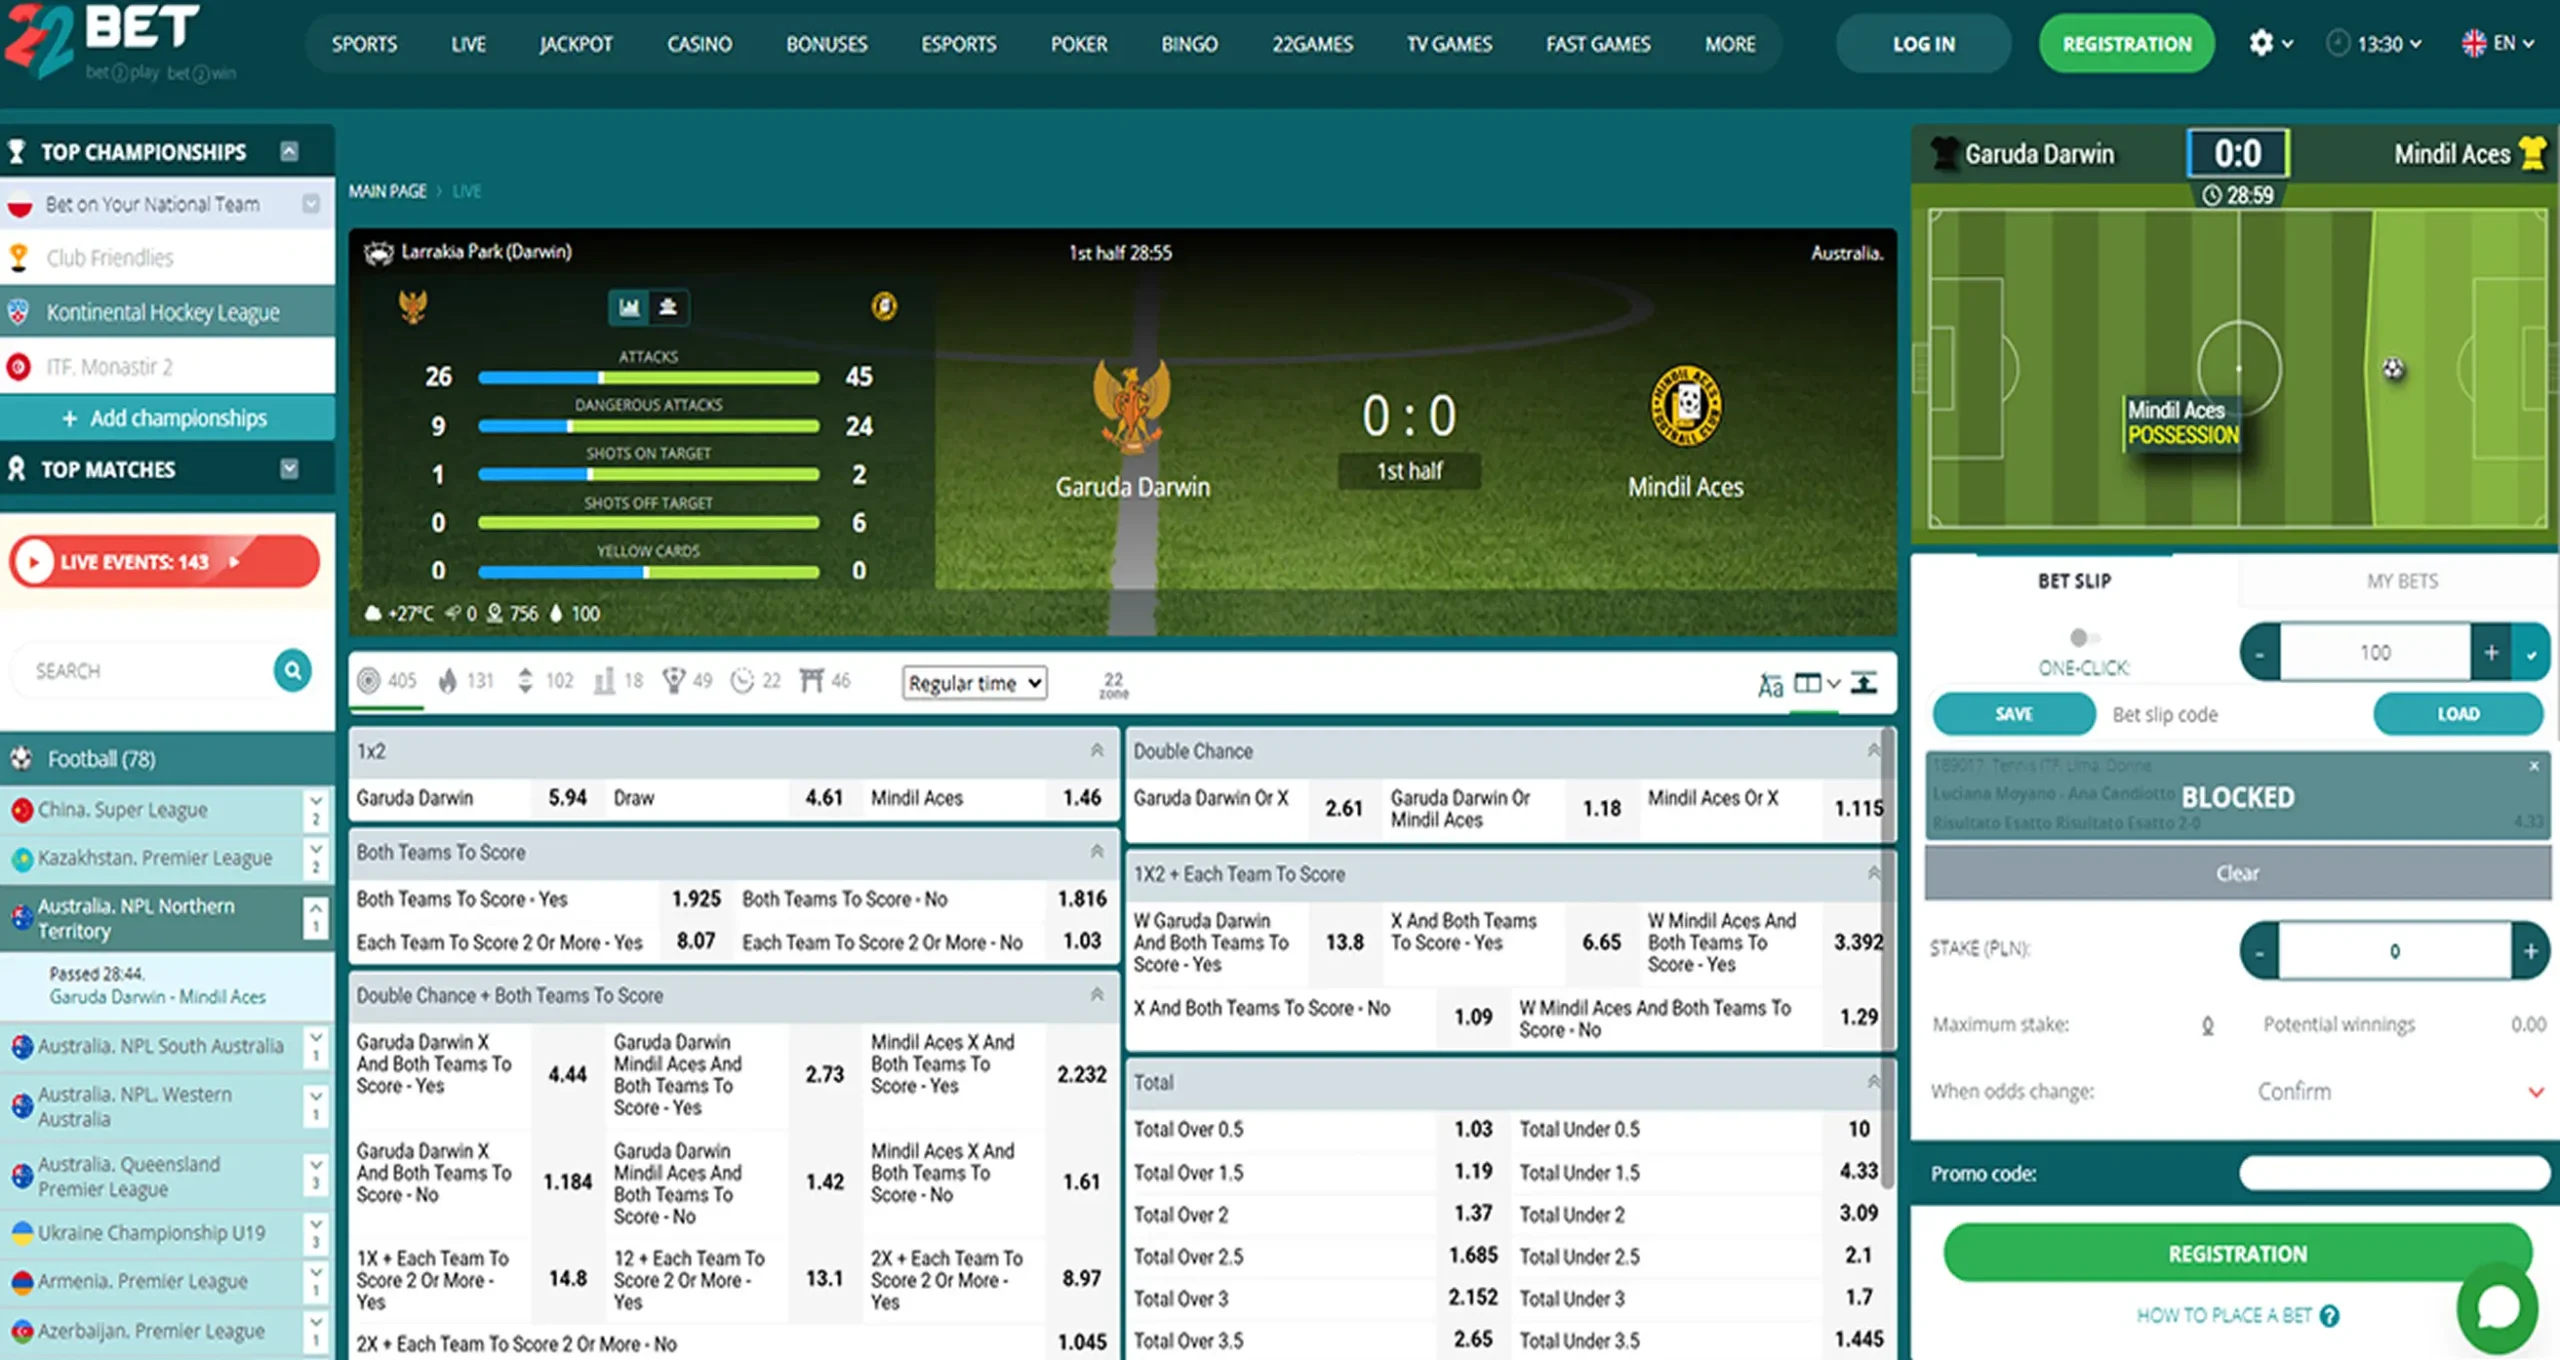Click the Log In button

(1923, 44)
